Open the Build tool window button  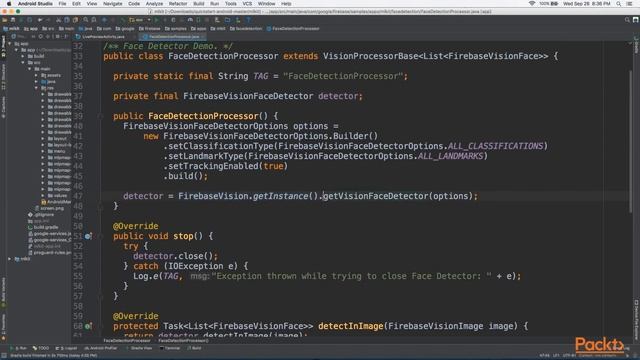tap(194, 348)
